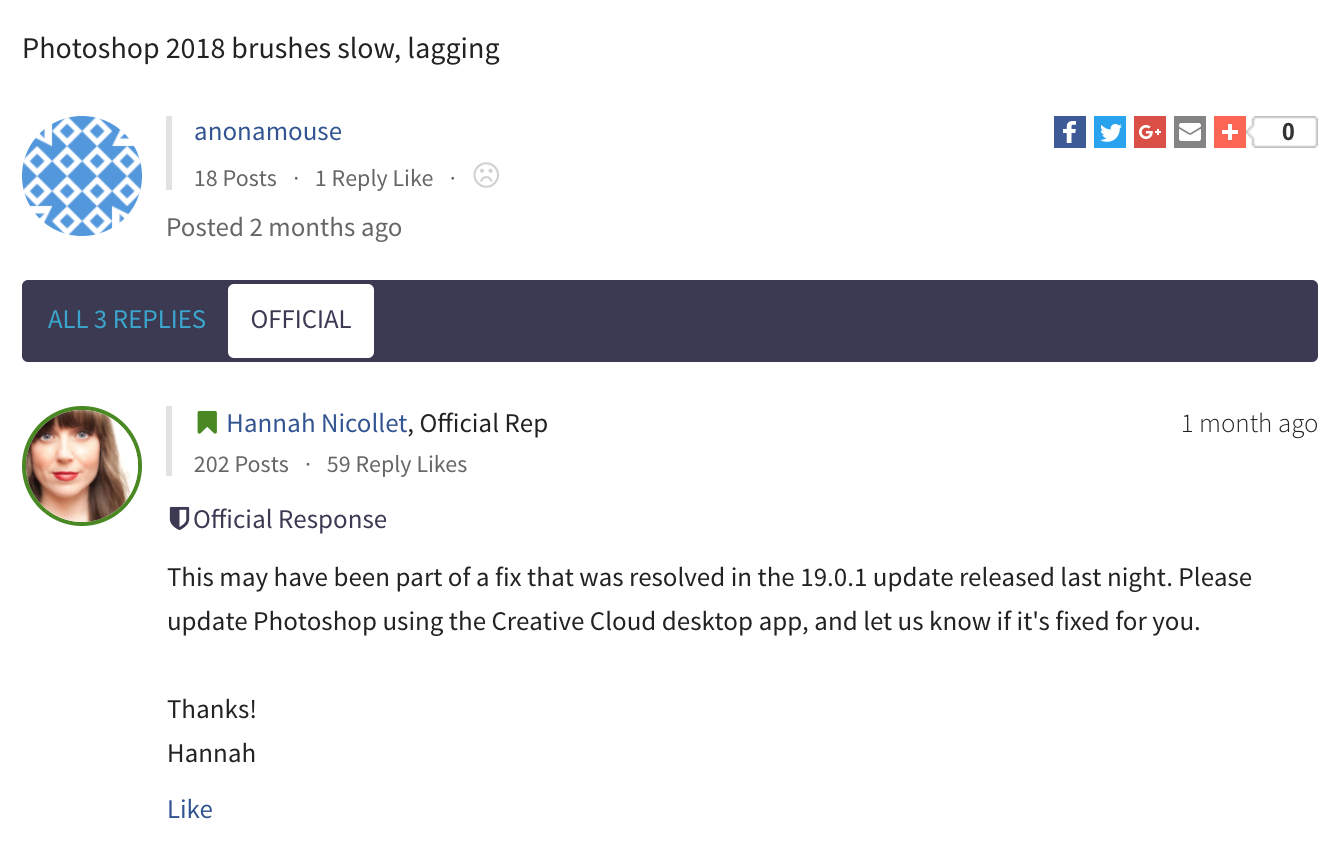Open Hannah Nicollet's profile link
This screenshot has height=842, width=1336.
(317, 424)
